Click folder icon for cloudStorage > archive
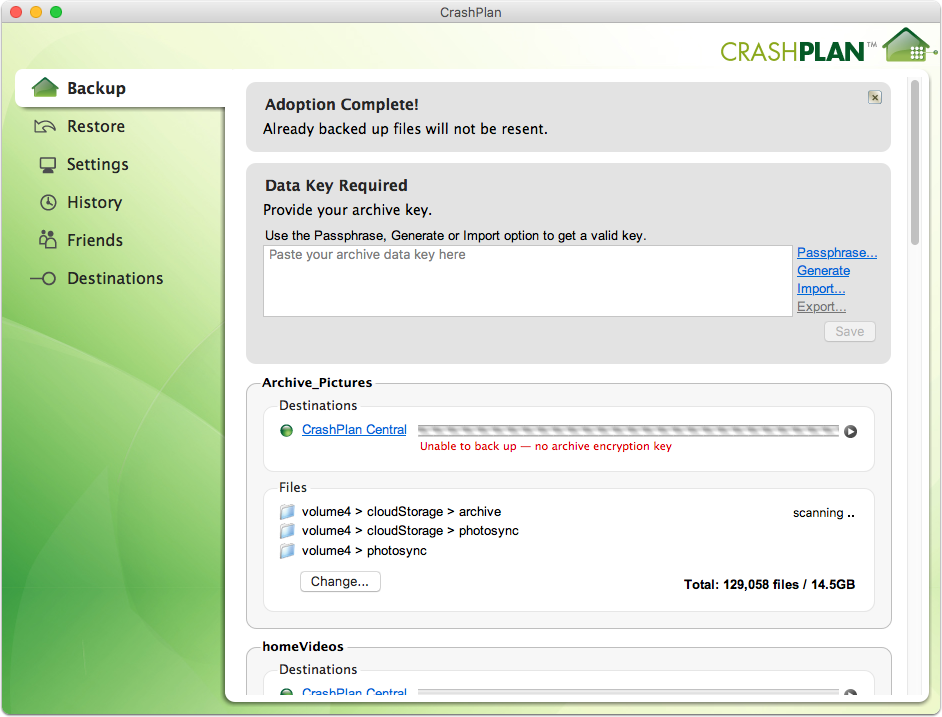 pos(287,511)
